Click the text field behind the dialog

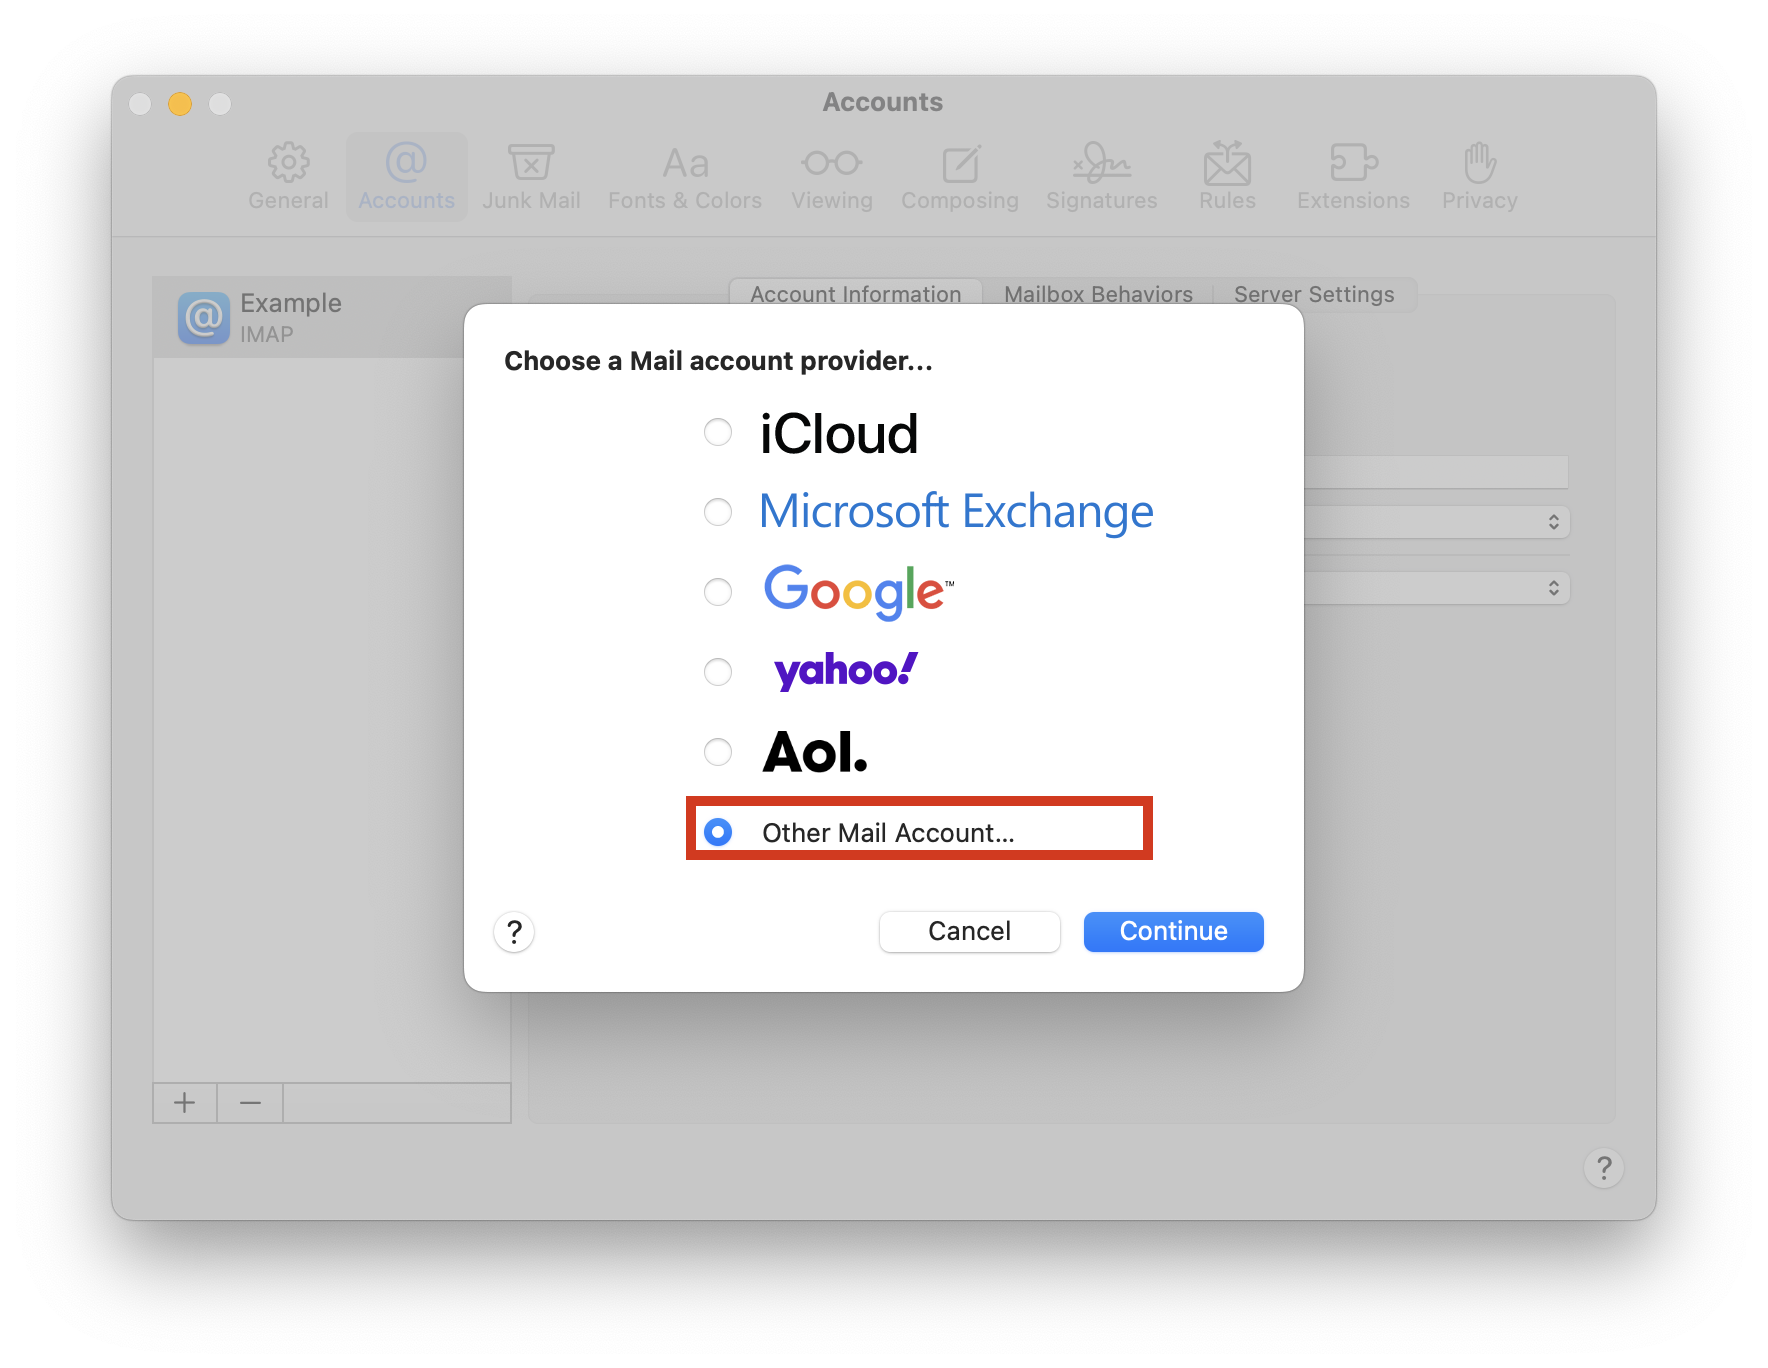[1436, 472]
